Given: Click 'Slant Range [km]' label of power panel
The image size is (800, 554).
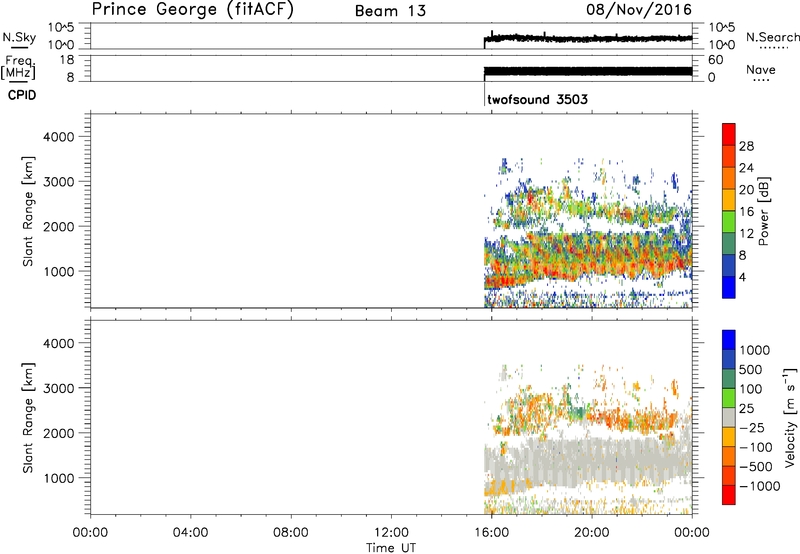Looking at the screenshot, I should 28,211.
